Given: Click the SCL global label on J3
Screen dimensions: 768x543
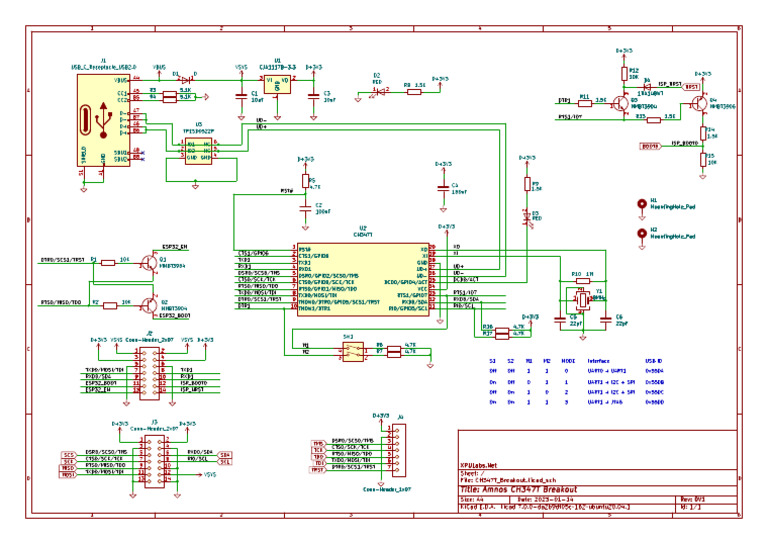Looking at the screenshot, I should click(x=225, y=461).
